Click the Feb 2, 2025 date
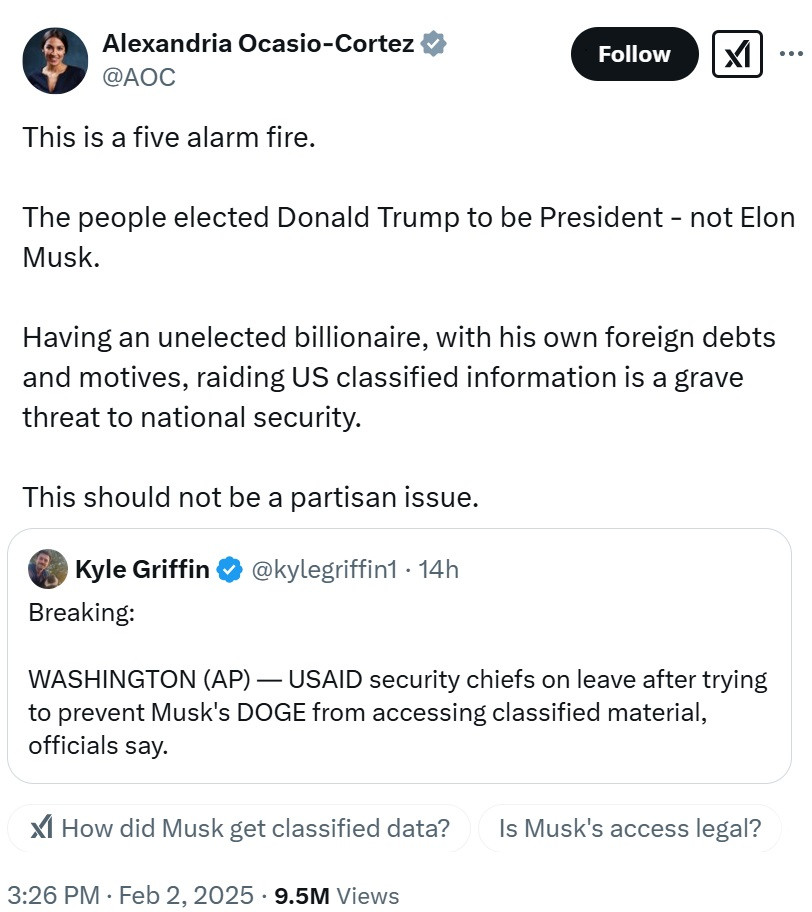Image resolution: width=812 pixels, height=912 pixels. (186, 895)
